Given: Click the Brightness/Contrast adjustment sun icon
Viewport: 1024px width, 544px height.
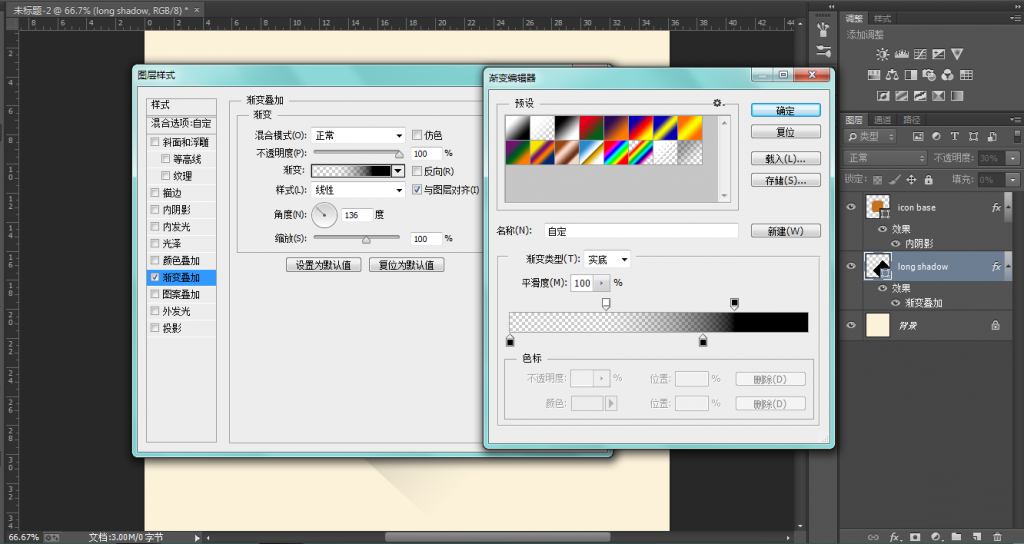Looking at the screenshot, I should (882, 54).
